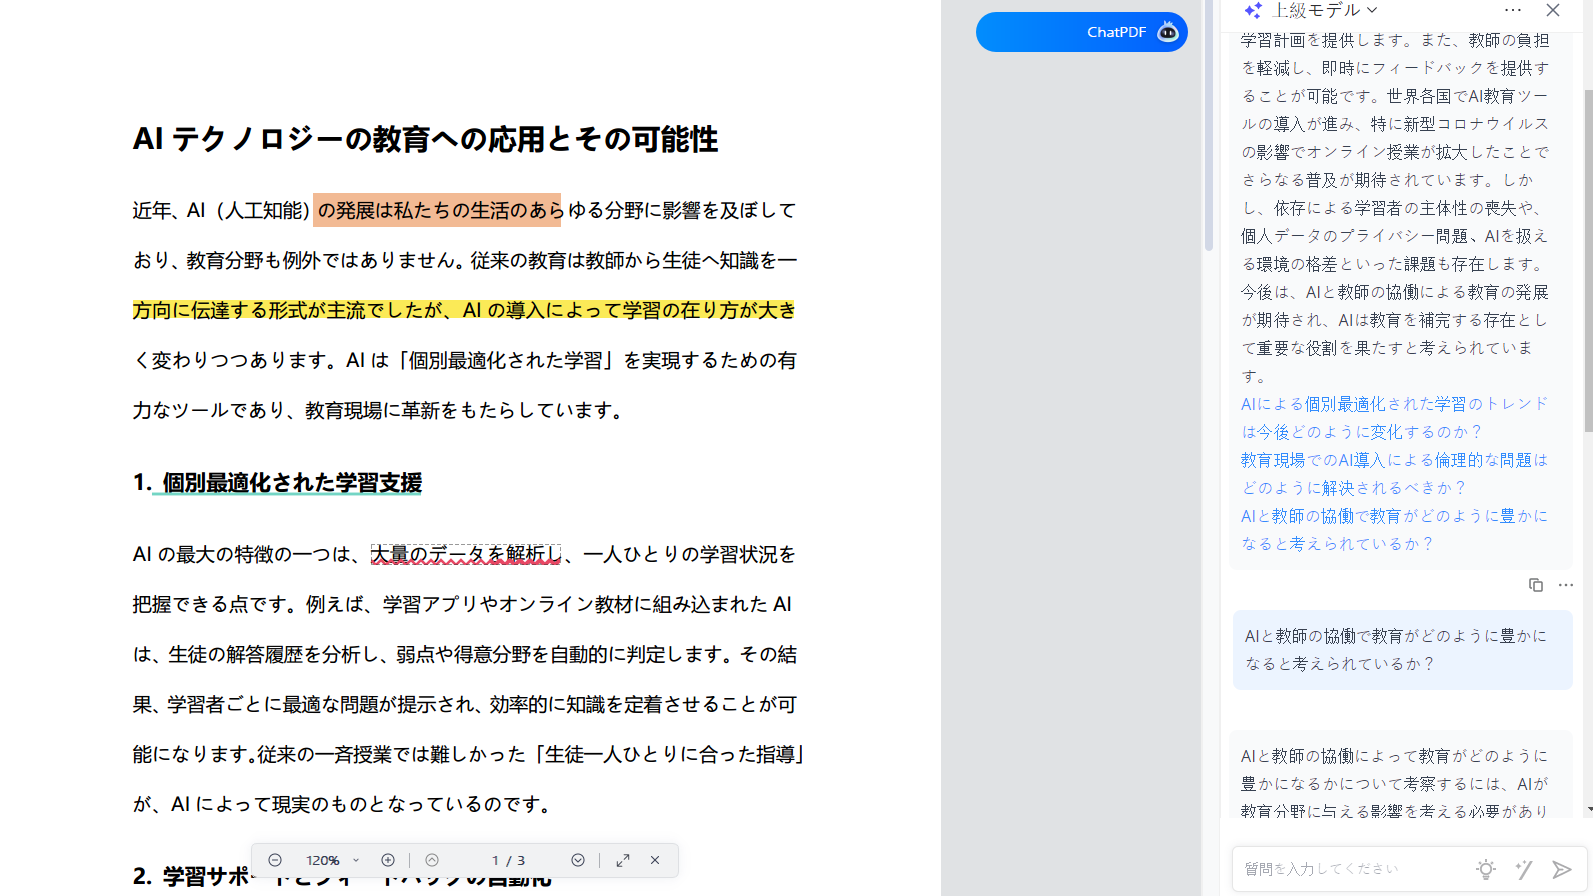Viewport: 1593px width, 896px height.
Task: Click suggested question 教育現場でのAI導入による倫理的な問題
Action: [1394, 474]
